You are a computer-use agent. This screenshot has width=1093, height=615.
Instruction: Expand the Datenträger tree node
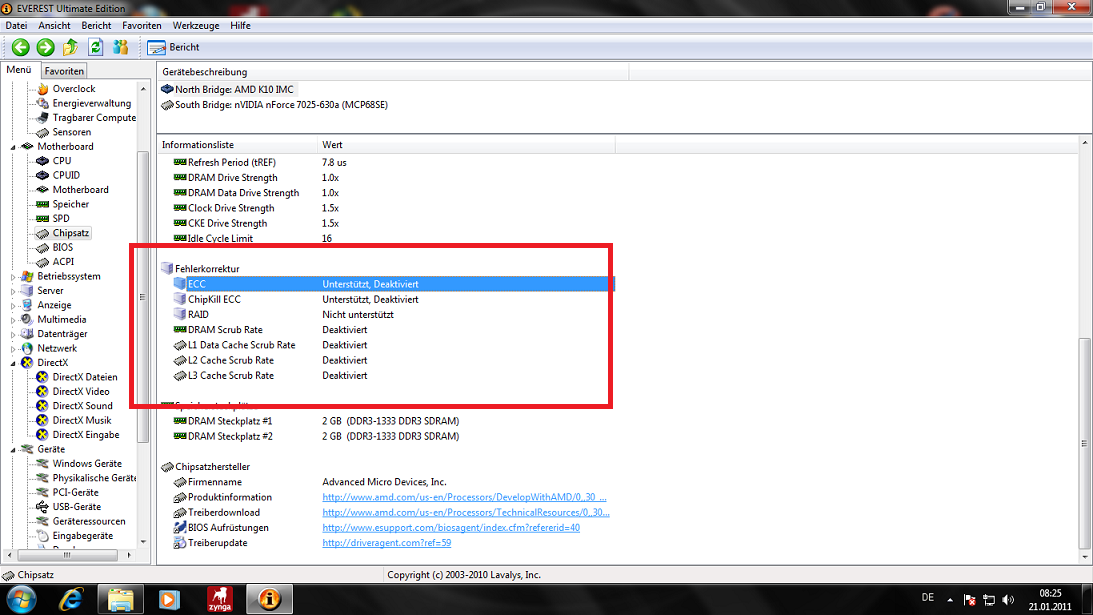13,335
